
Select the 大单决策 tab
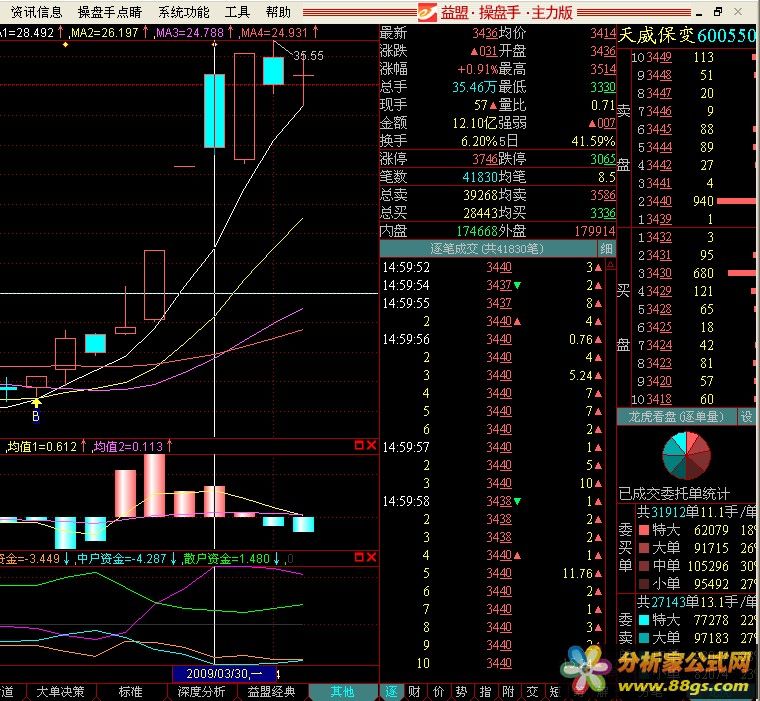pos(60,691)
